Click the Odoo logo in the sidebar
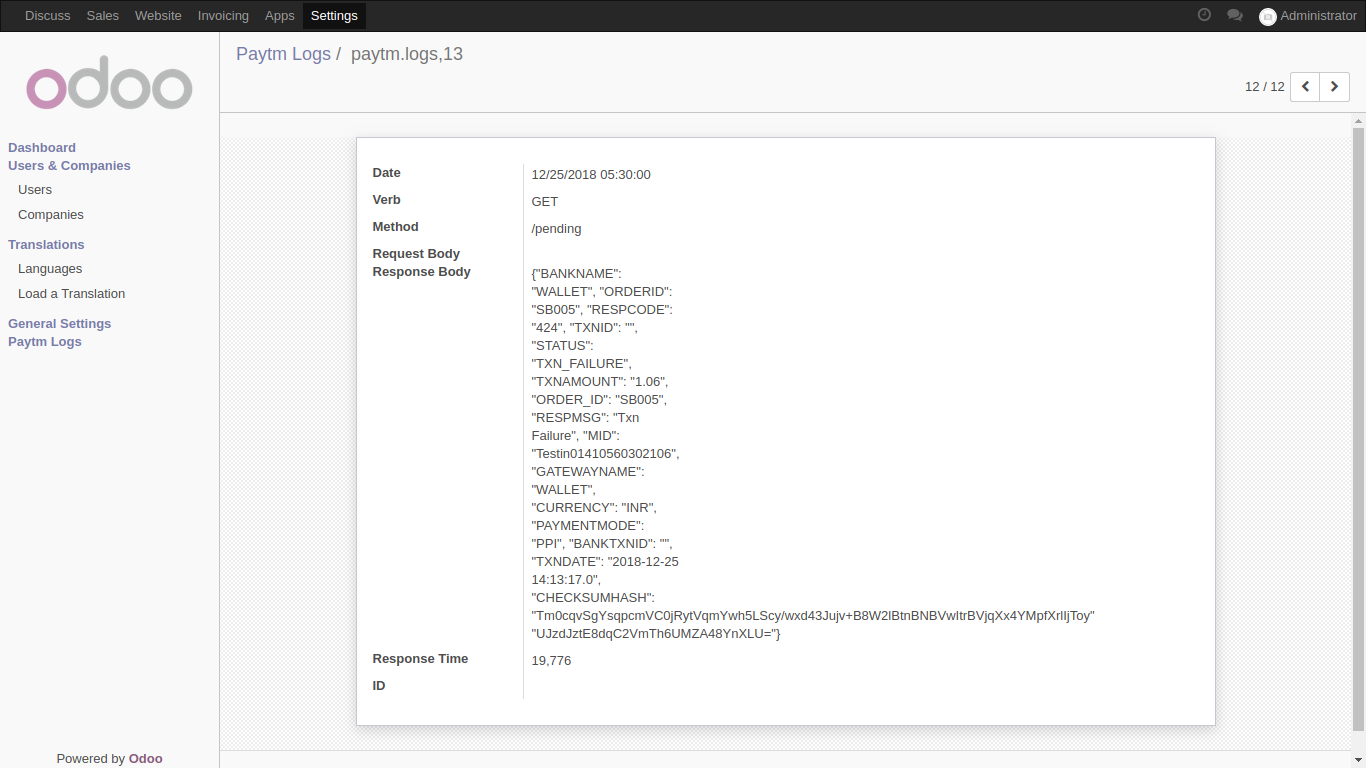This screenshot has width=1366, height=768. [x=108, y=84]
